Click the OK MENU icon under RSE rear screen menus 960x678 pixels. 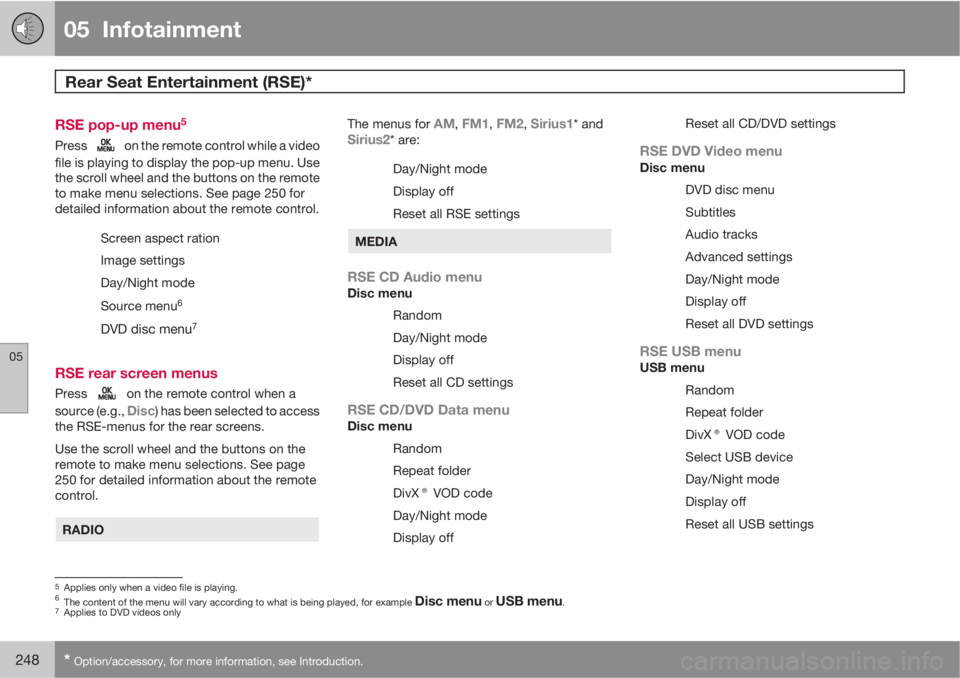[107, 393]
